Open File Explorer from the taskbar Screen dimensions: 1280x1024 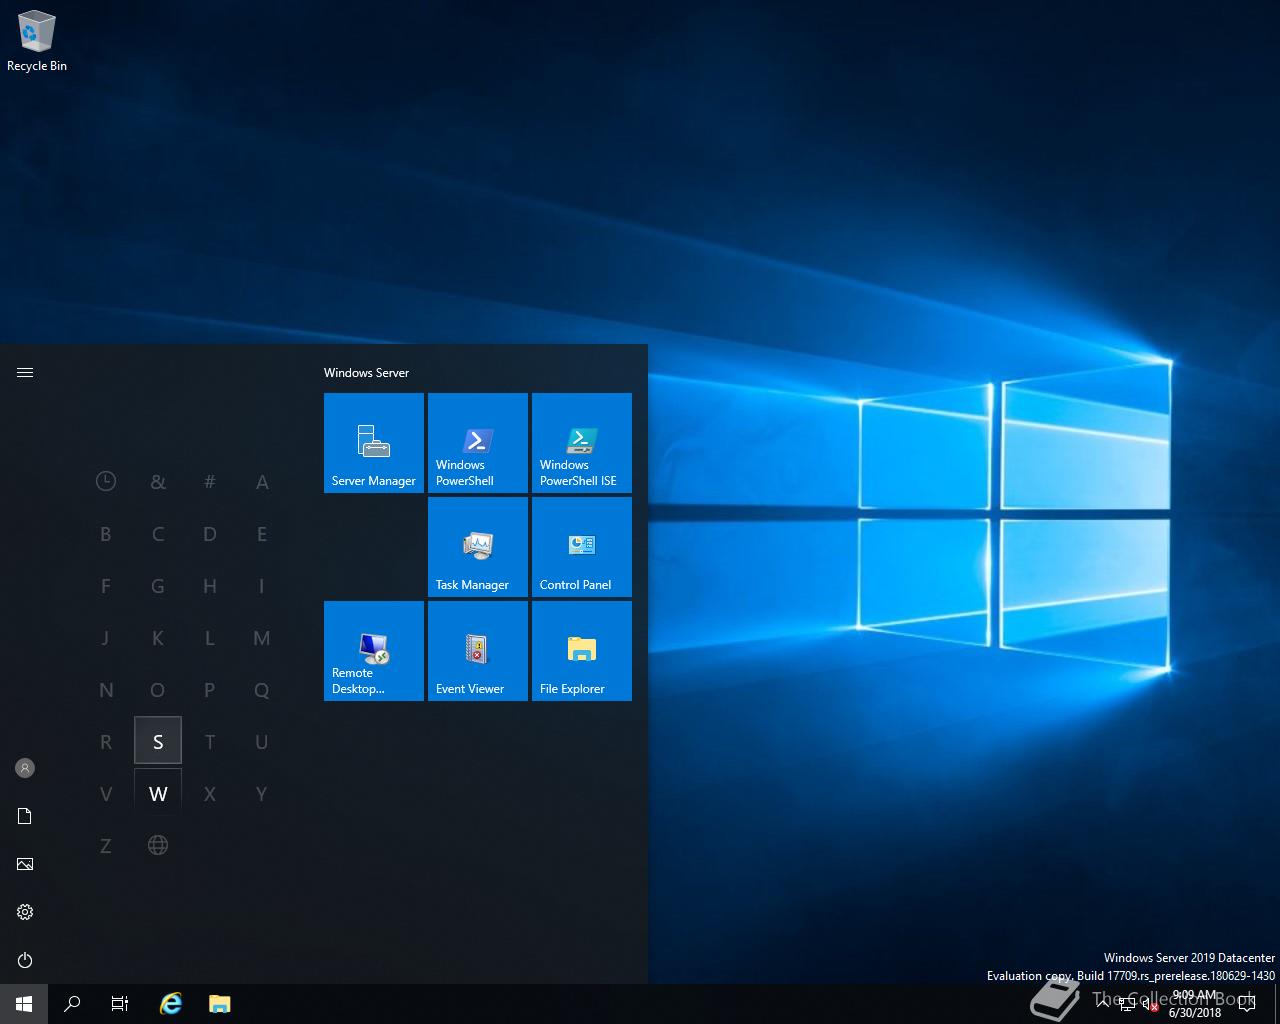tap(219, 1004)
